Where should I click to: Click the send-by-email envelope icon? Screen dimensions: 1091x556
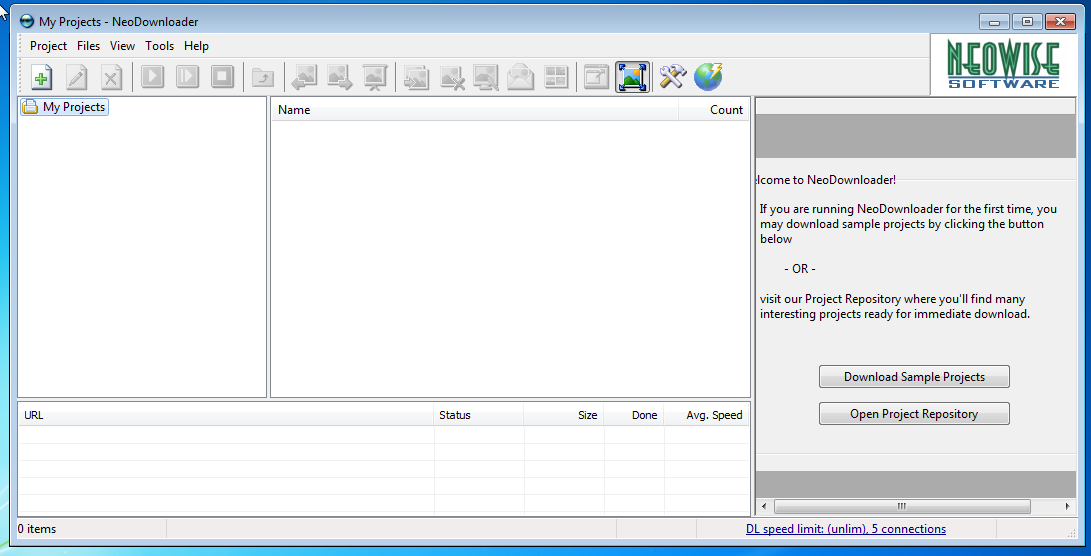click(x=520, y=77)
